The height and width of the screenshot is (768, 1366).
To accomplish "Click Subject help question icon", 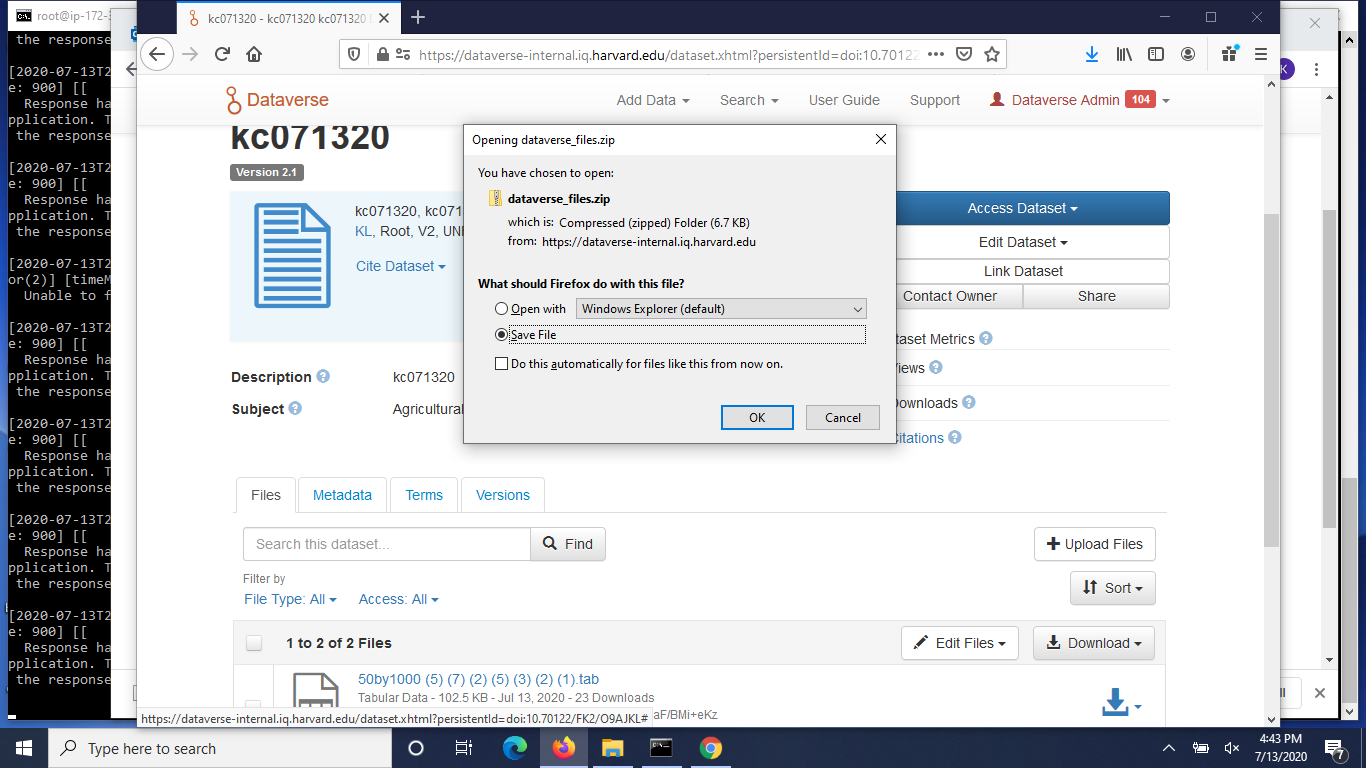I will pyautogui.click(x=295, y=409).
